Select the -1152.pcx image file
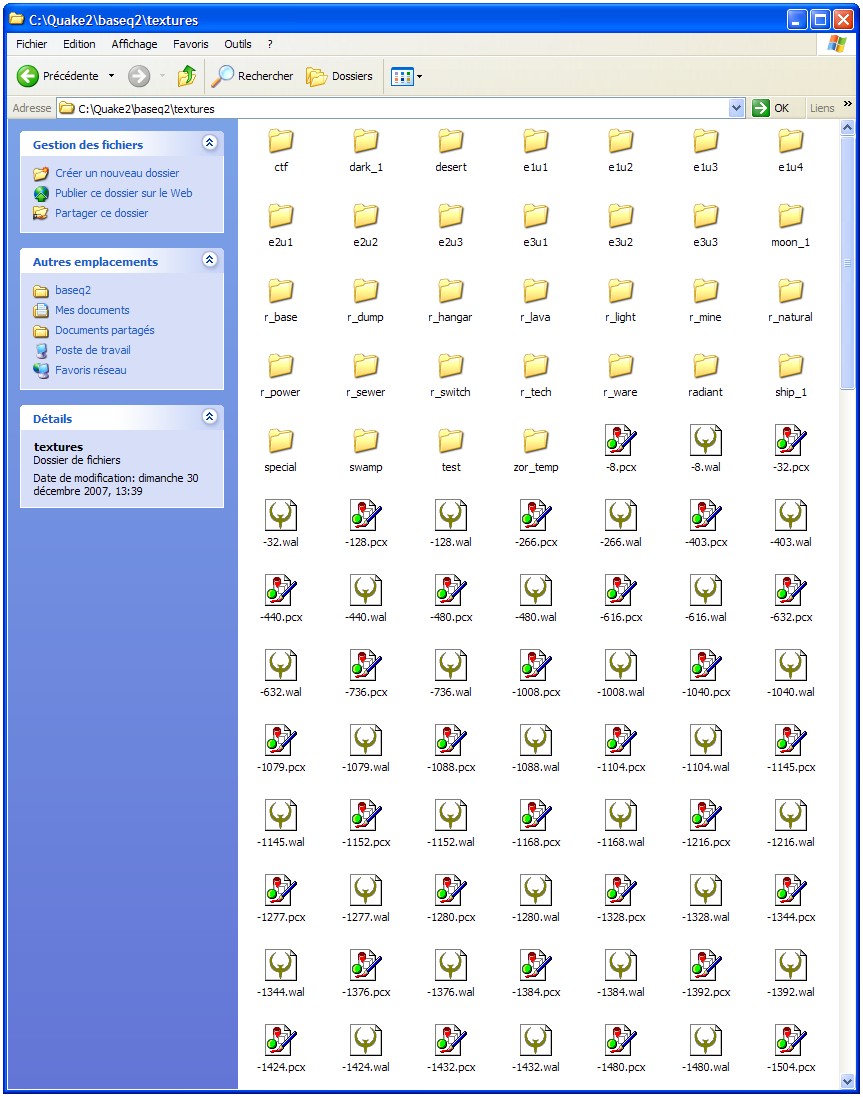The width and height of the screenshot is (863, 1097). pyautogui.click(x=366, y=815)
